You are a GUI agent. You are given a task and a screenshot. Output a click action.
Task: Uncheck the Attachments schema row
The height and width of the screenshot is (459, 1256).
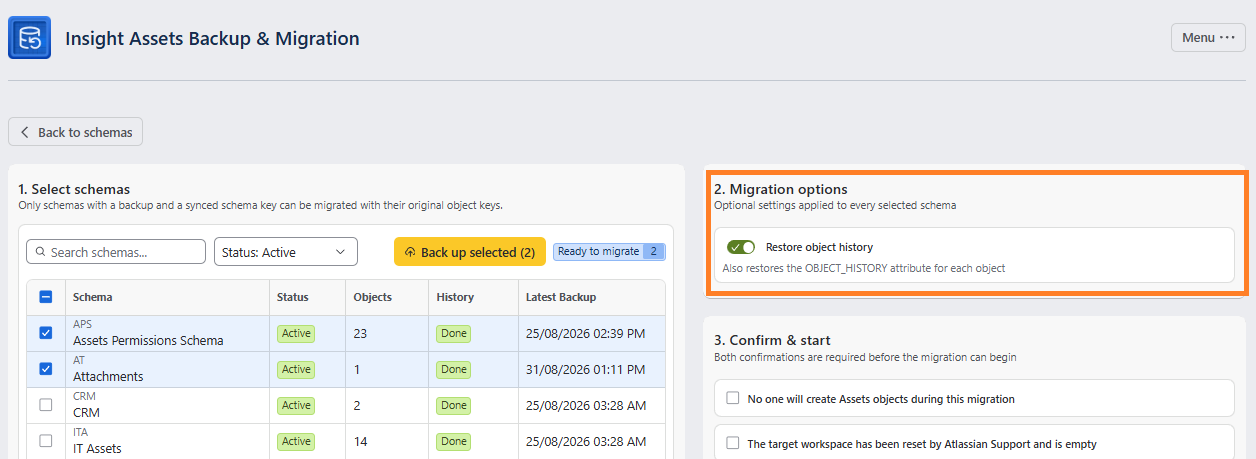click(x=45, y=369)
